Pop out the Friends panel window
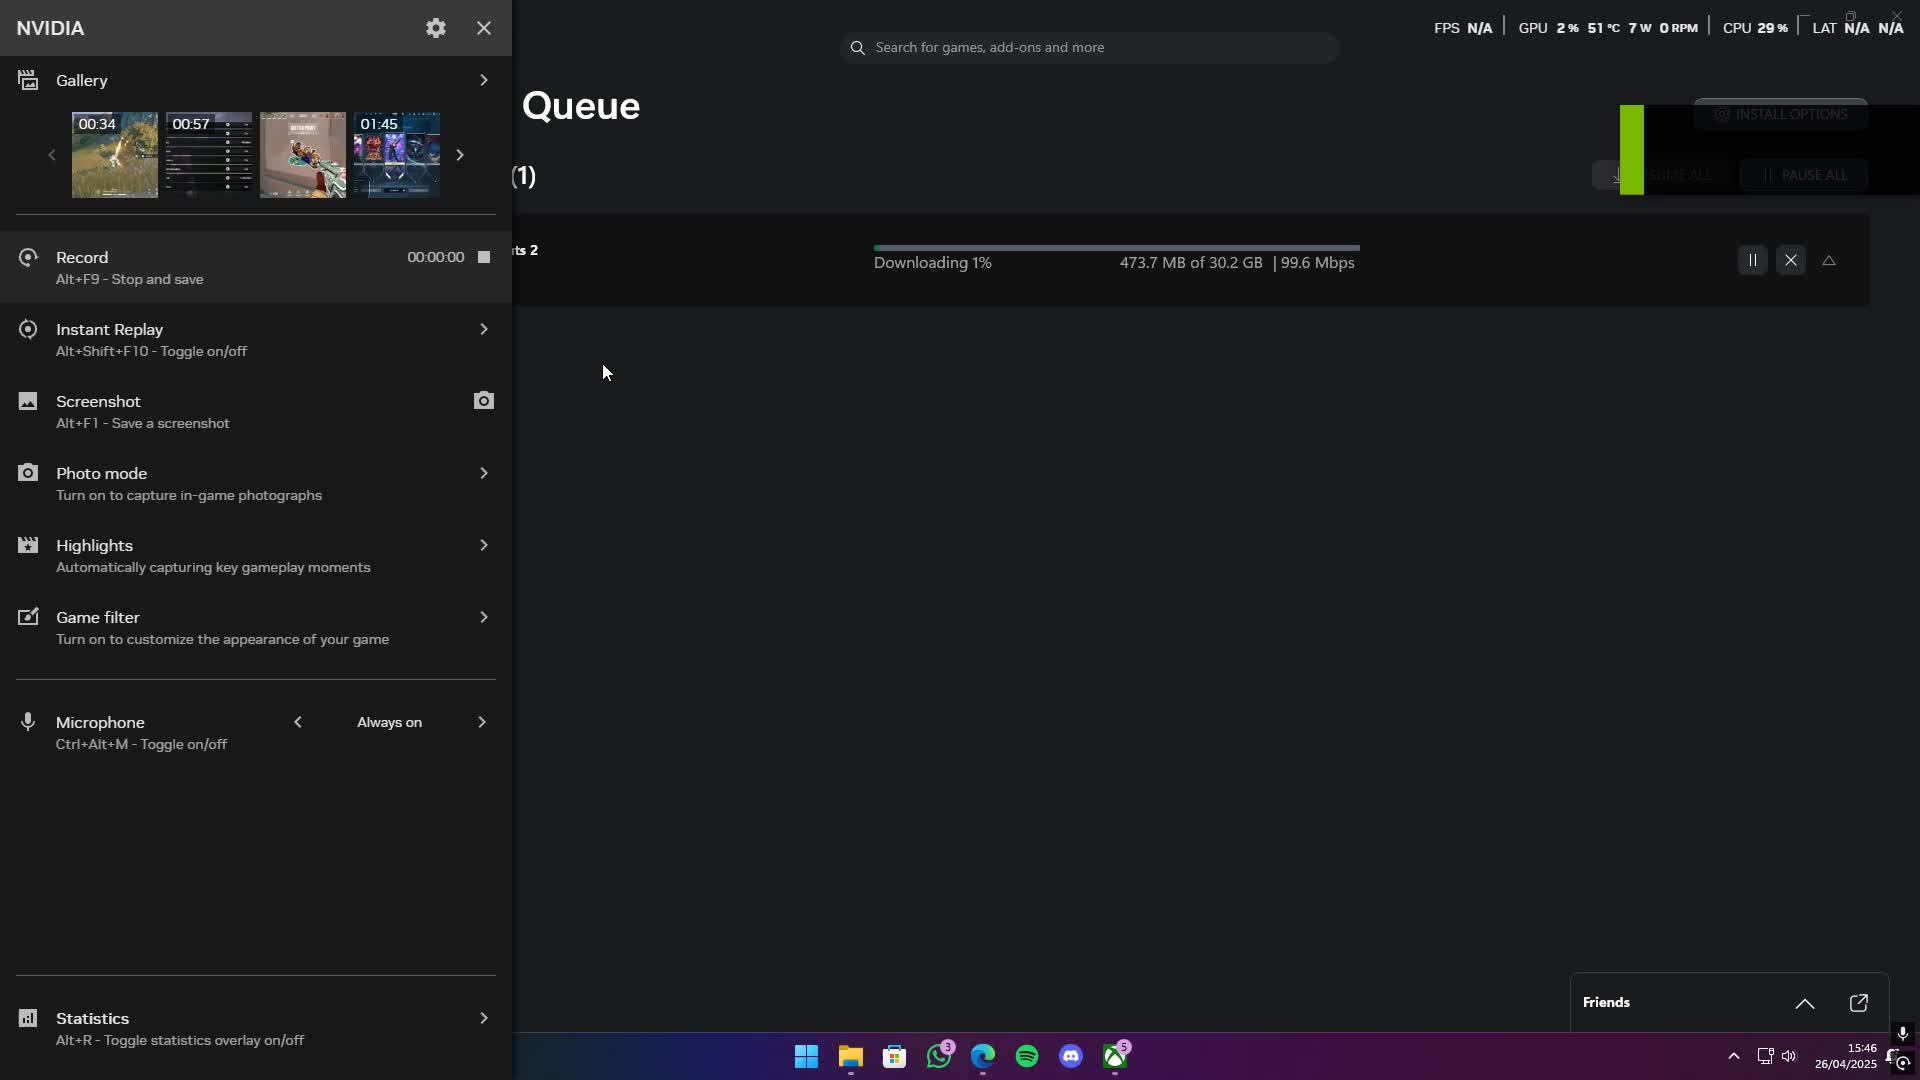The width and height of the screenshot is (1920, 1080). tap(1859, 1003)
